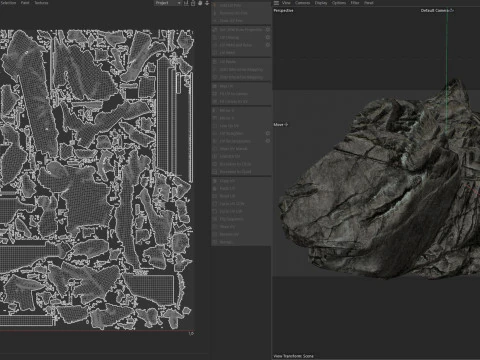Image resolution: width=480 pixels, height=360 pixels.
Task: Open the viewport Filter menu
Action: tap(355, 3)
